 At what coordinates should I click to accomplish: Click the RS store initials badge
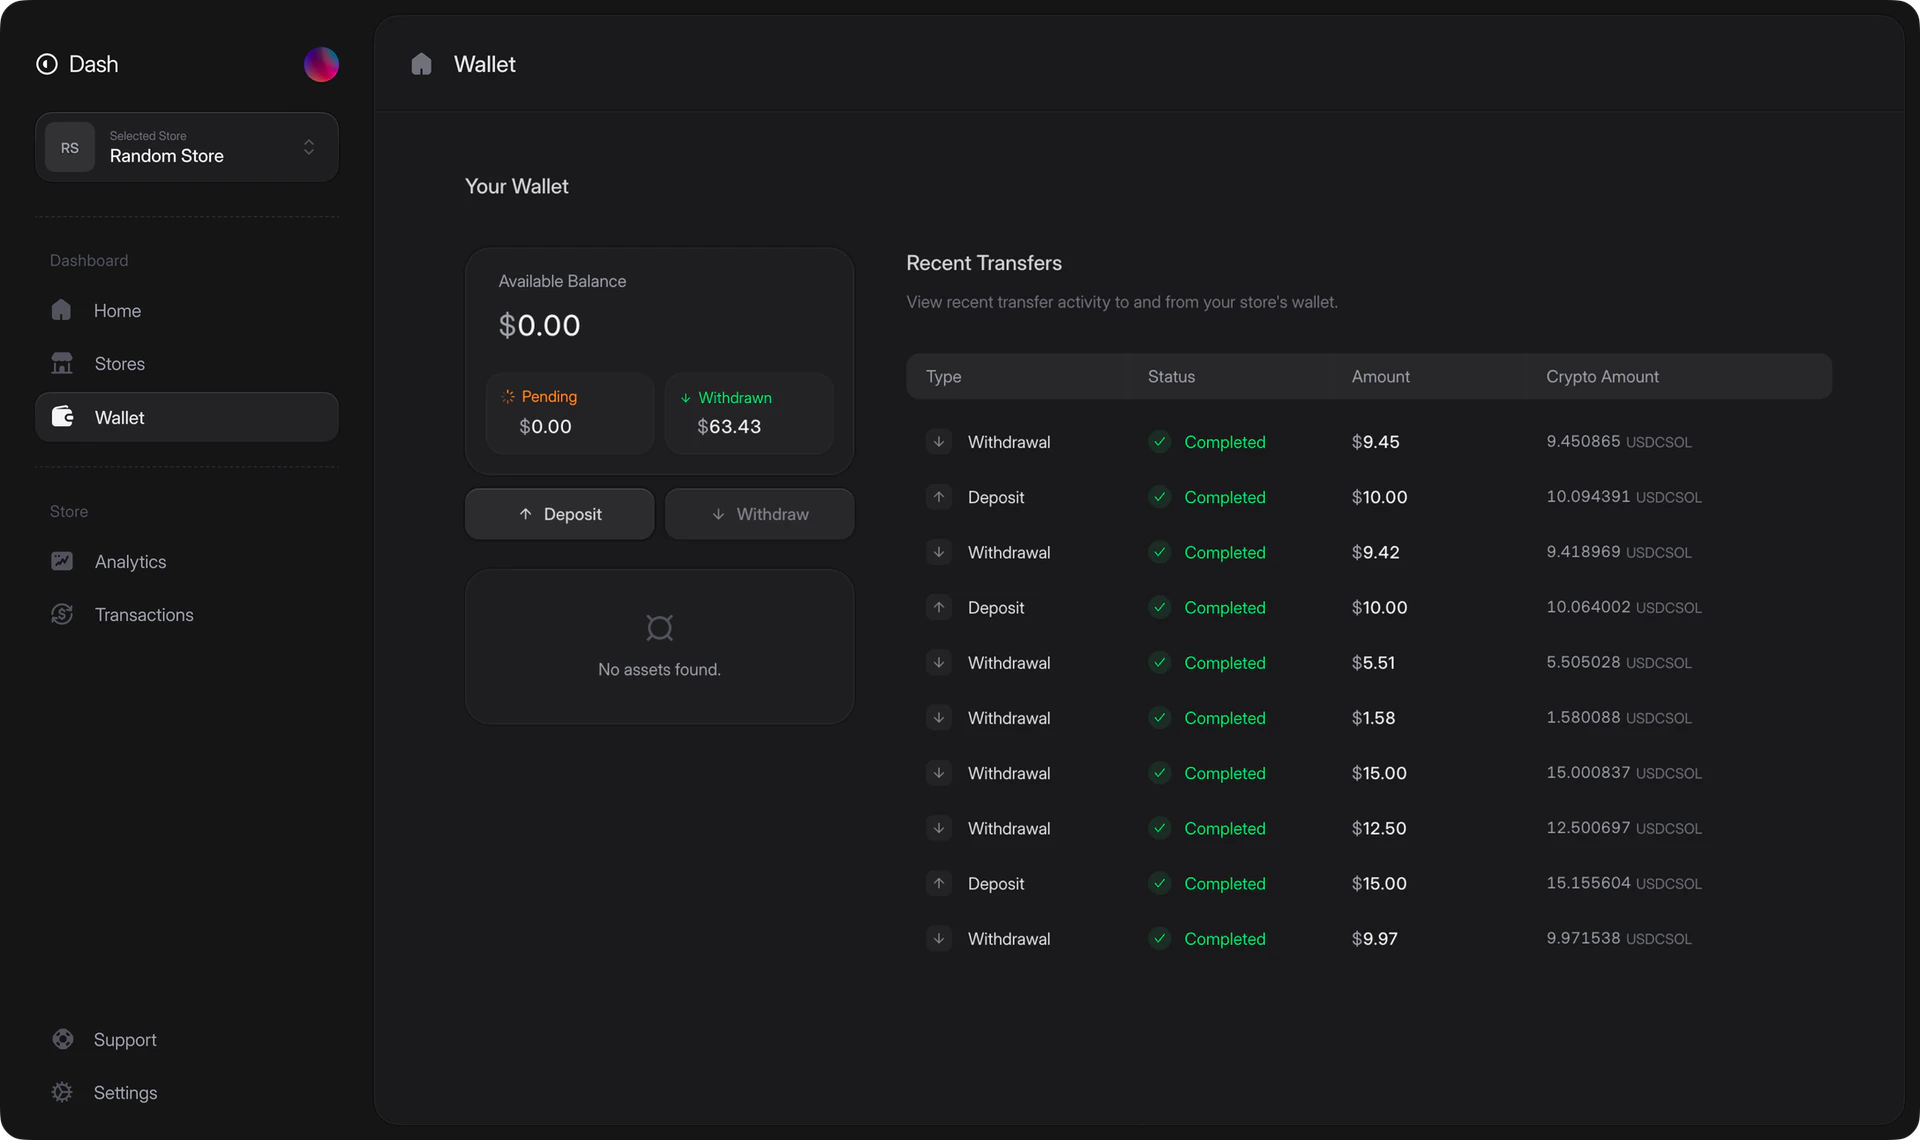pyautogui.click(x=70, y=147)
